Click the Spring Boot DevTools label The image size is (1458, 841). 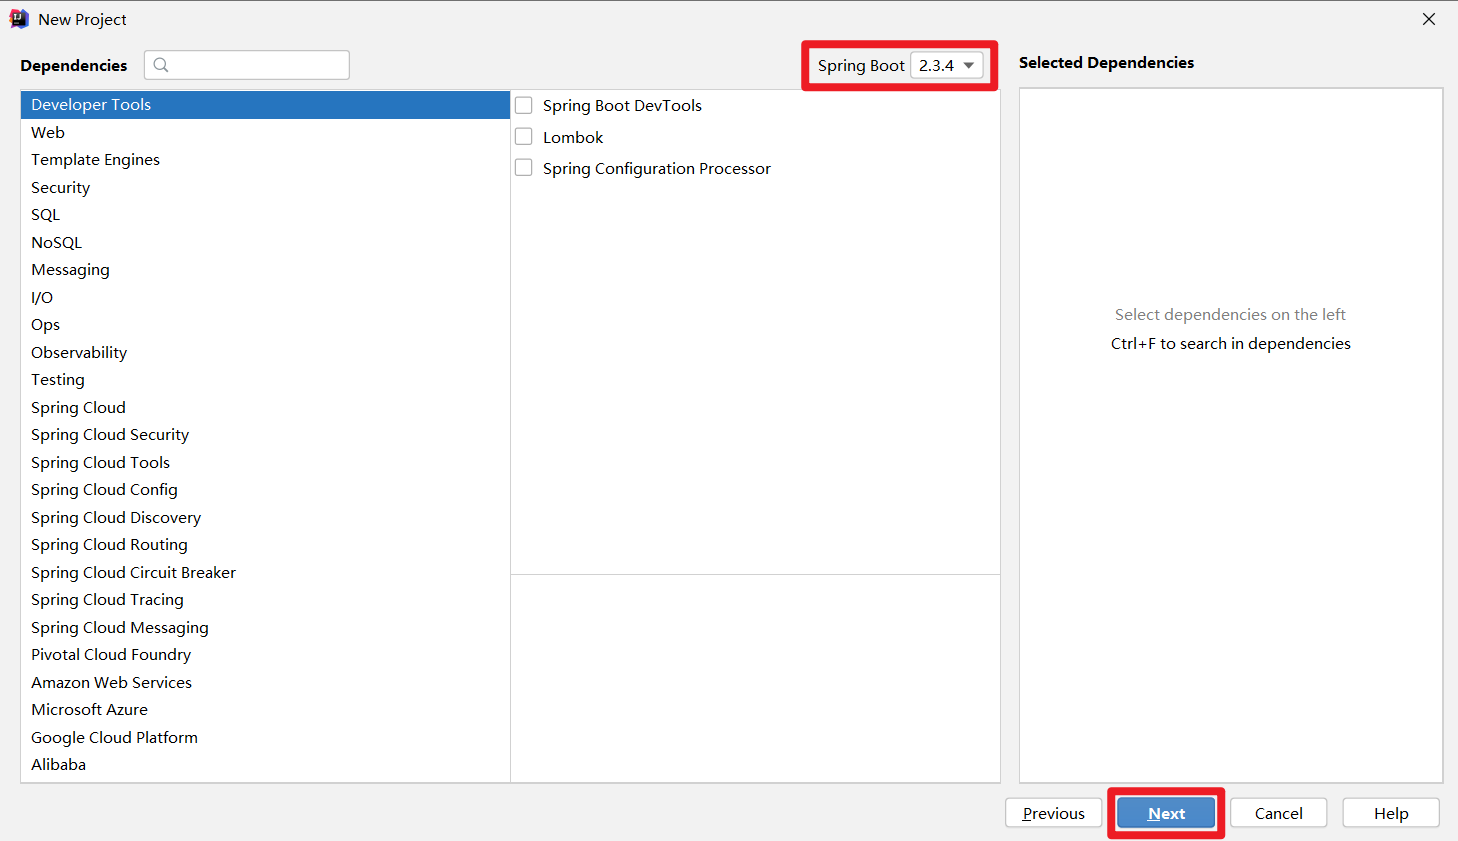click(622, 105)
